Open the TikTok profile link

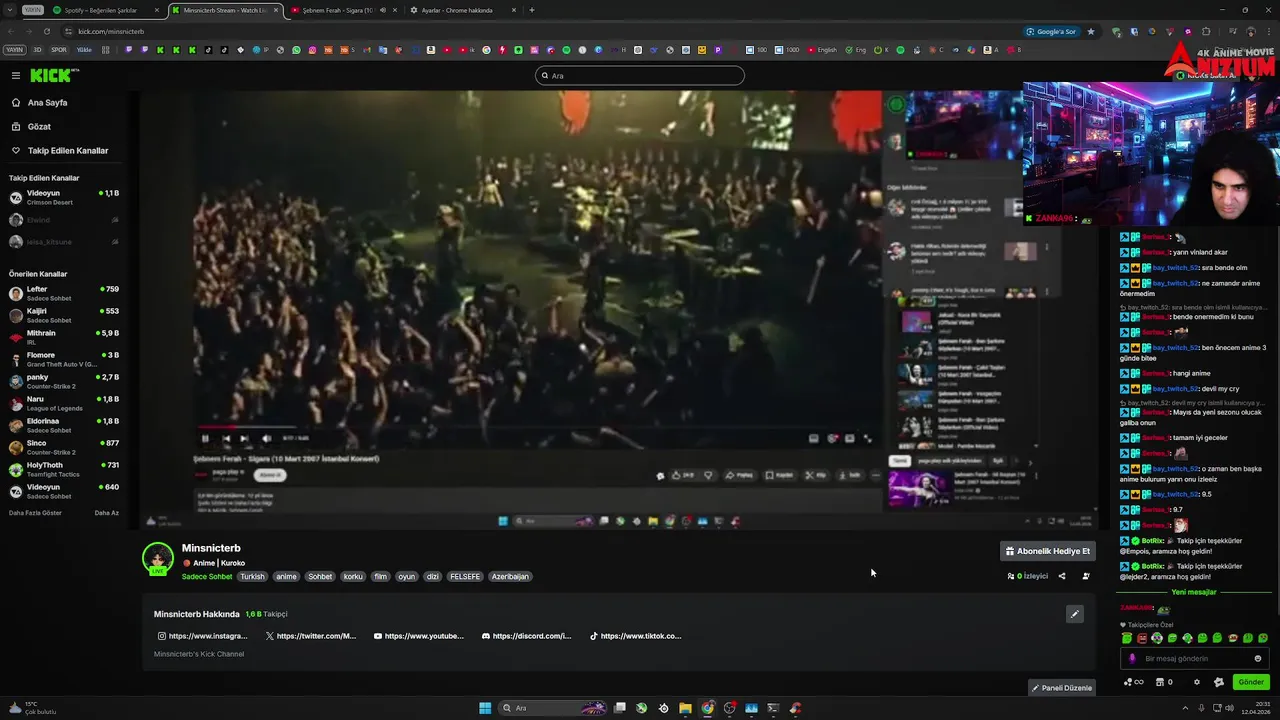[635, 636]
